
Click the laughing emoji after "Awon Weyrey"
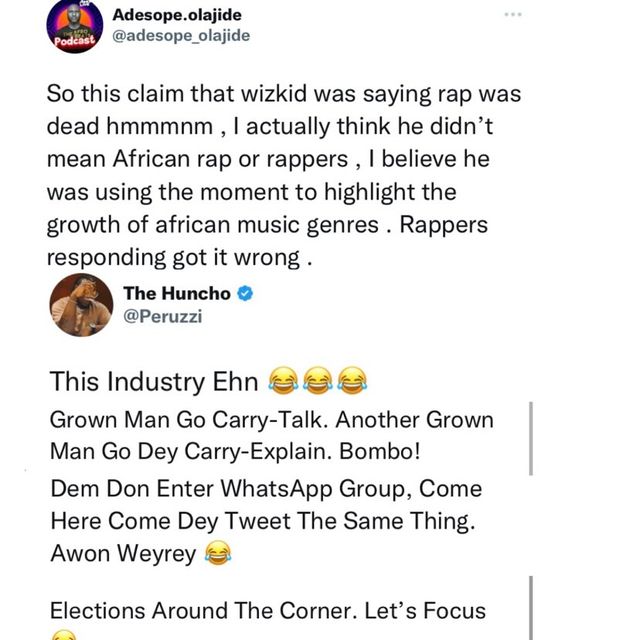coord(217,552)
